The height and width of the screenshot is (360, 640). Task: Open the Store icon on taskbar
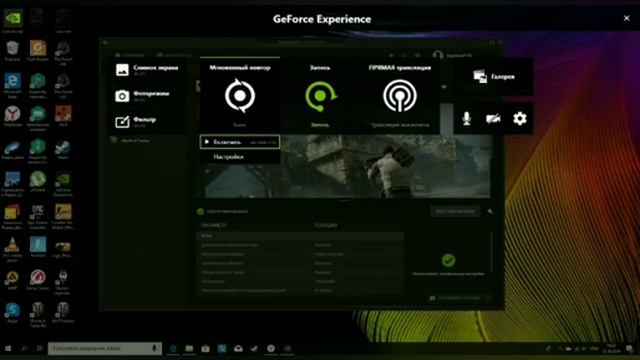pos(205,349)
